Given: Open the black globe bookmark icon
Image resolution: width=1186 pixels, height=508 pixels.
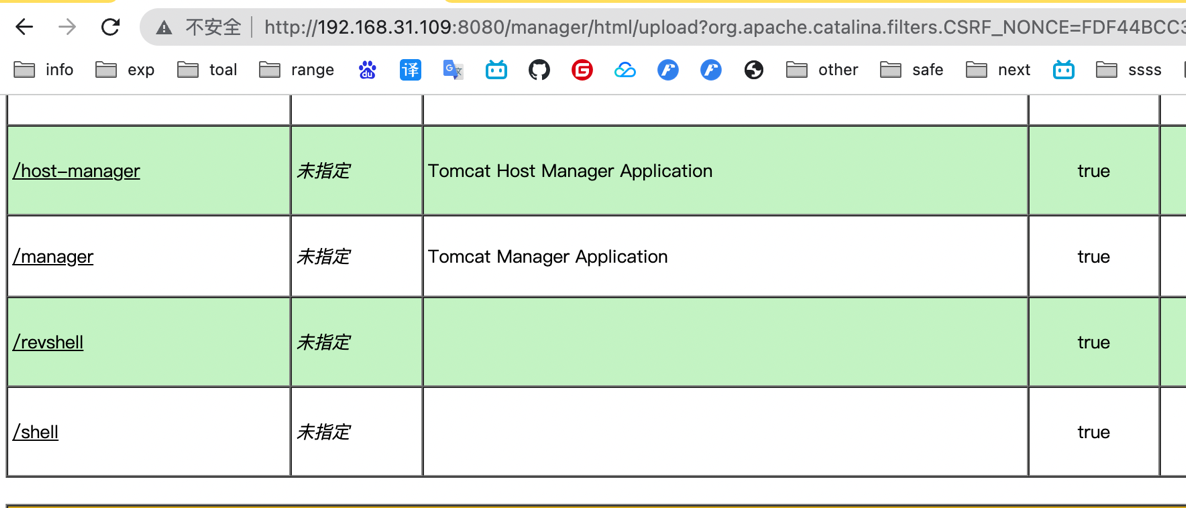Looking at the screenshot, I should pos(754,70).
